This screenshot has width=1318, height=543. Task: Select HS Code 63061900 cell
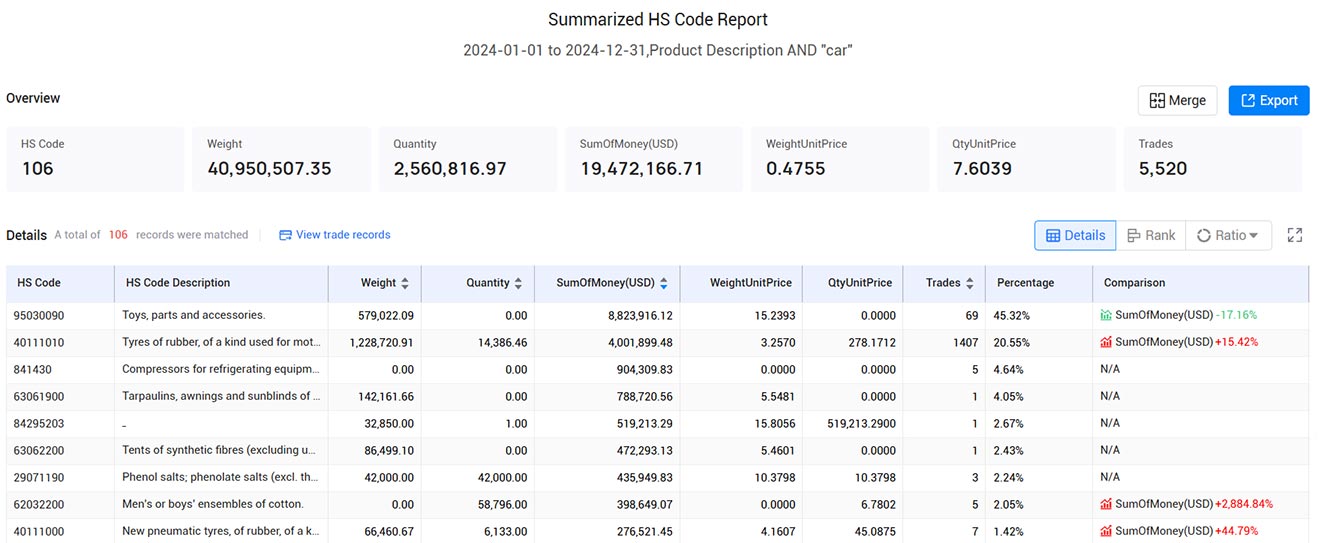(60, 396)
